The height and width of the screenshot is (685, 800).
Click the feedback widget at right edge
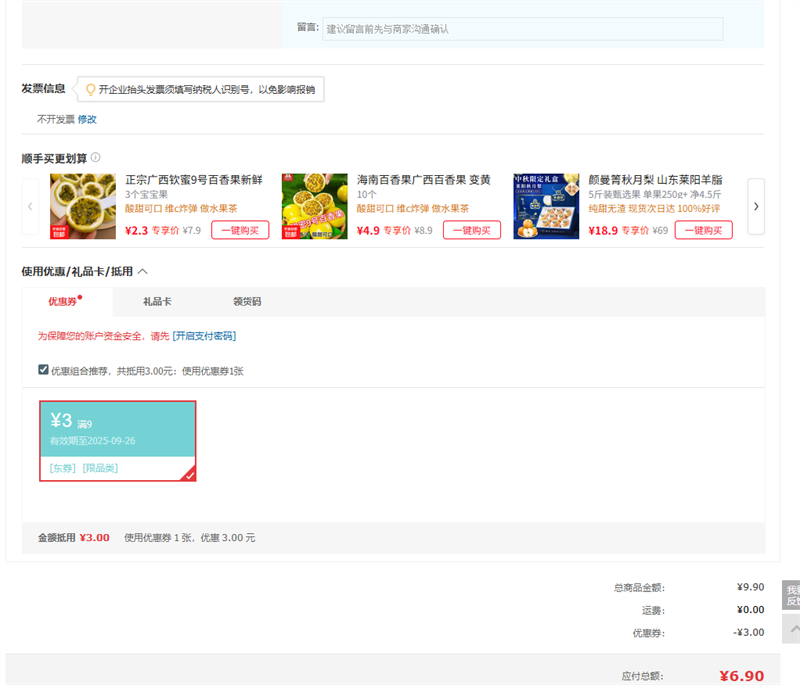tap(791, 595)
